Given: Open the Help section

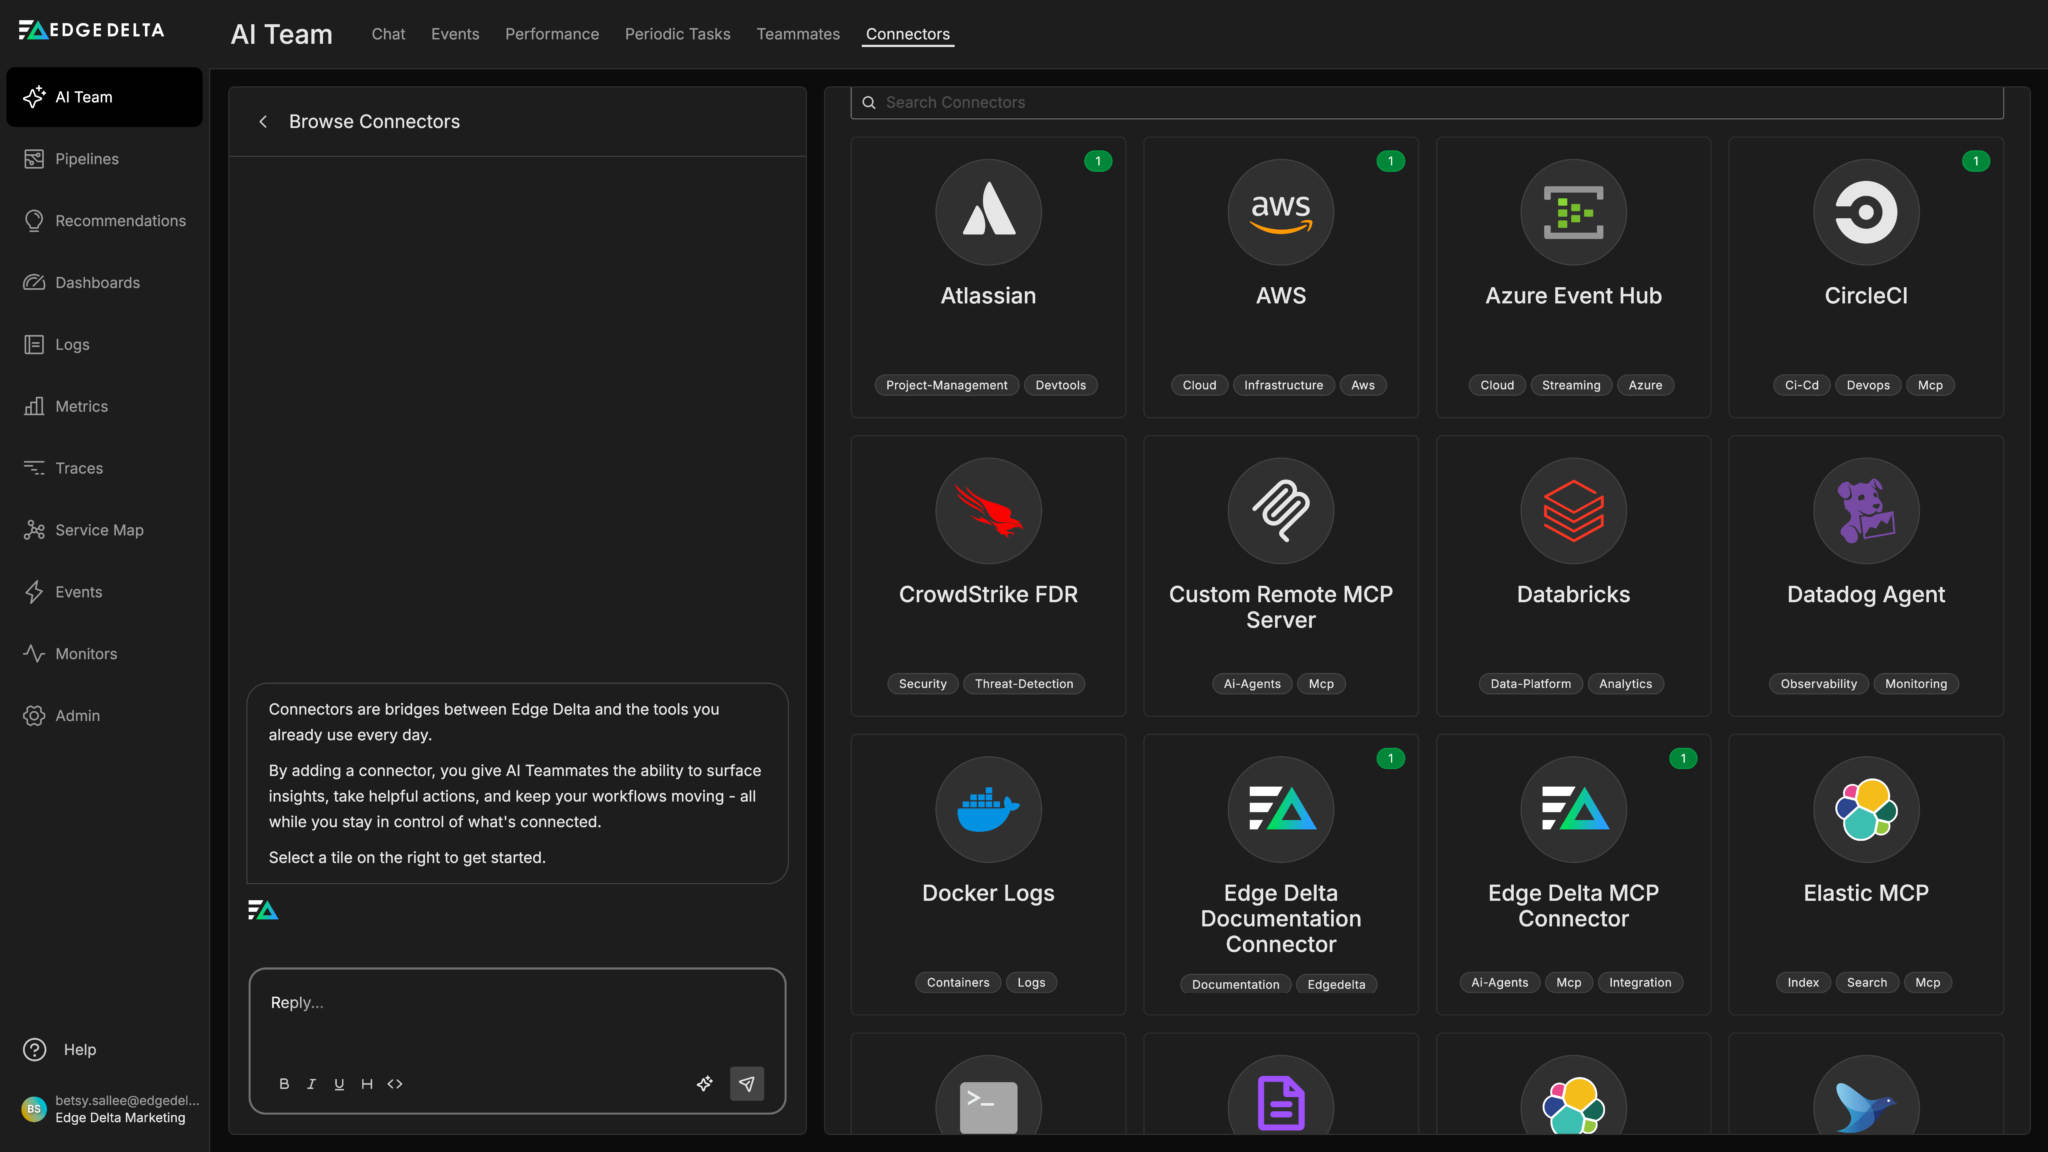Looking at the screenshot, I should [x=77, y=1049].
